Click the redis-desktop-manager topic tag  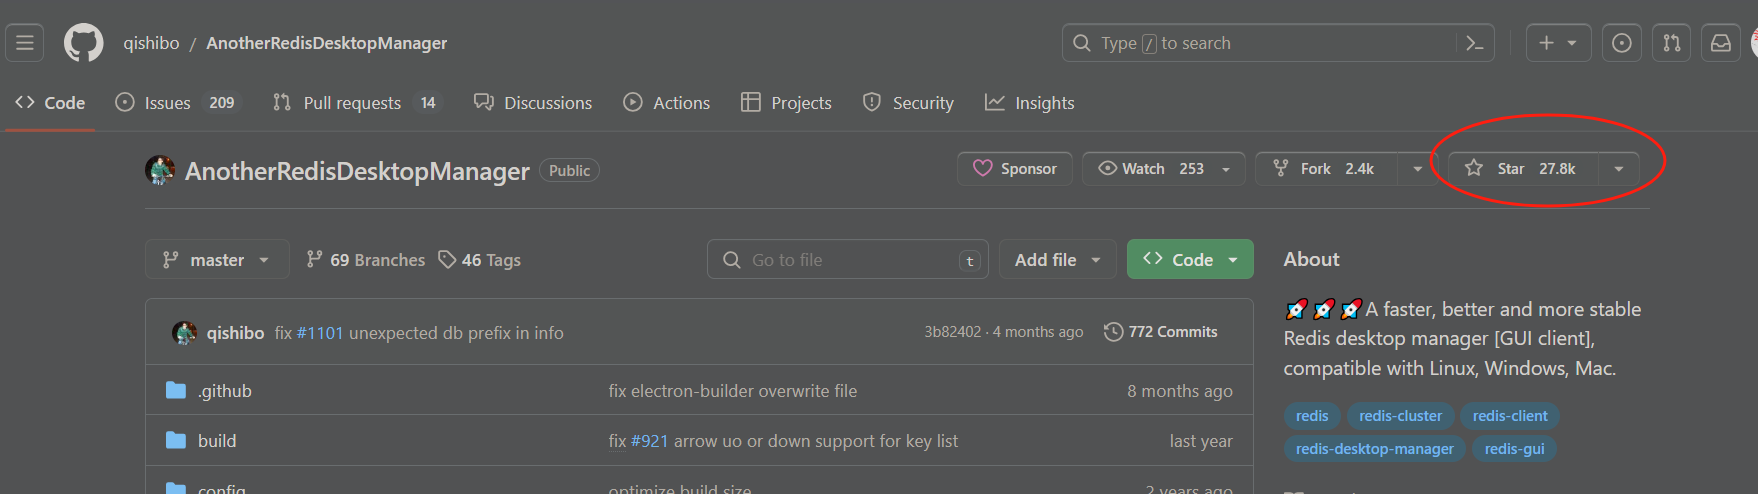coord(1375,449)
